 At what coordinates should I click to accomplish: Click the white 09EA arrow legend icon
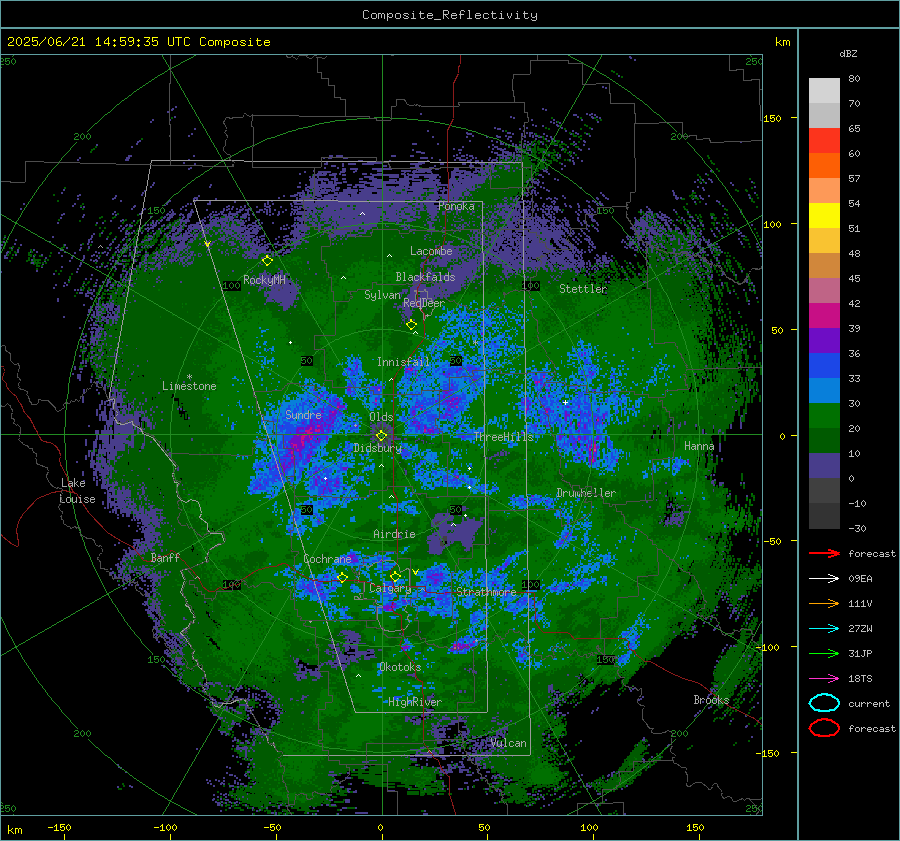click(824, 579)
